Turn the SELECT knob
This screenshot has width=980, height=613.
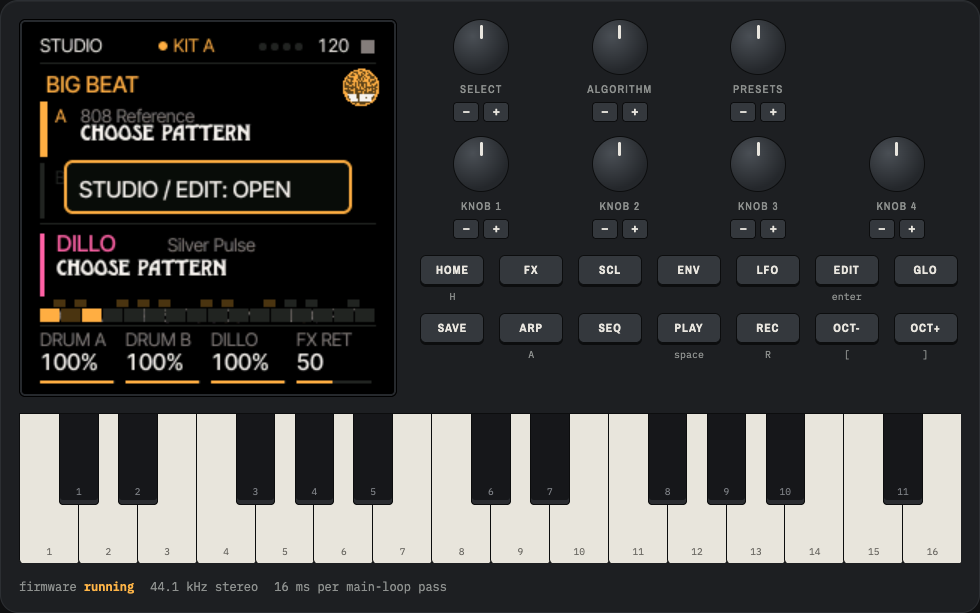pos(481,47)
